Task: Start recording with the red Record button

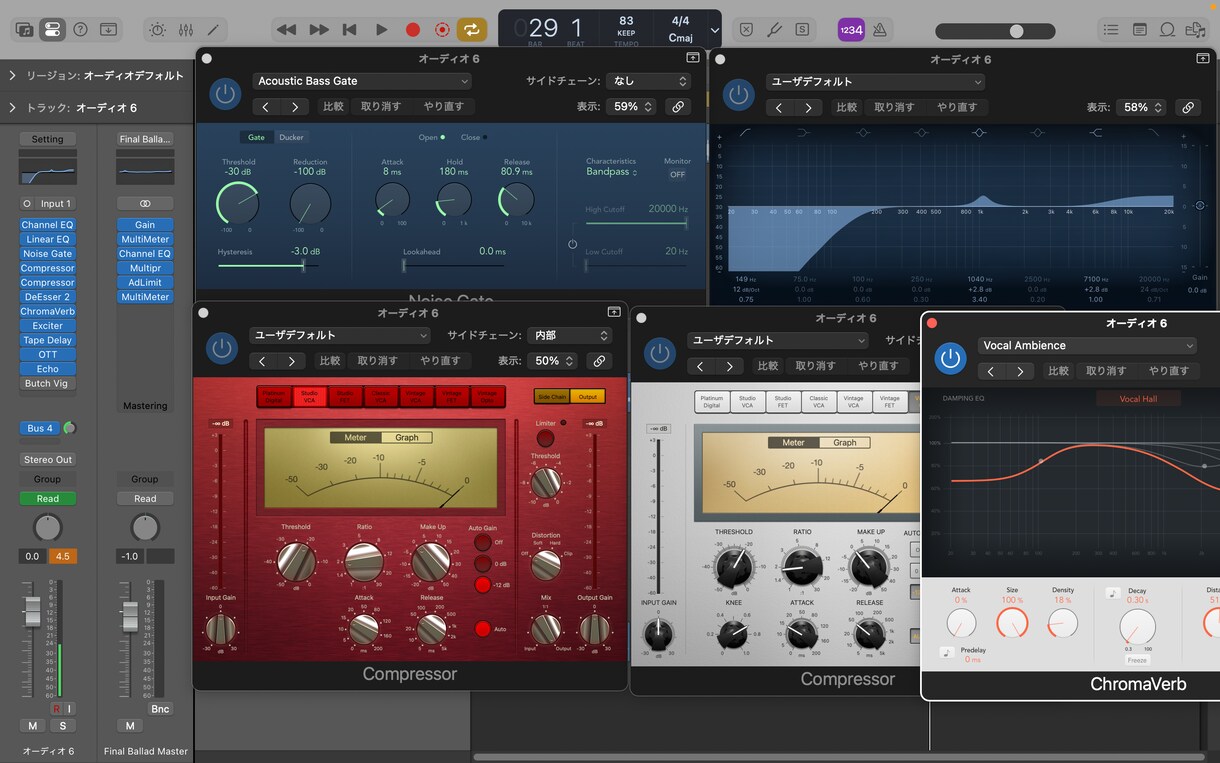Action: (x=412, y=30)
